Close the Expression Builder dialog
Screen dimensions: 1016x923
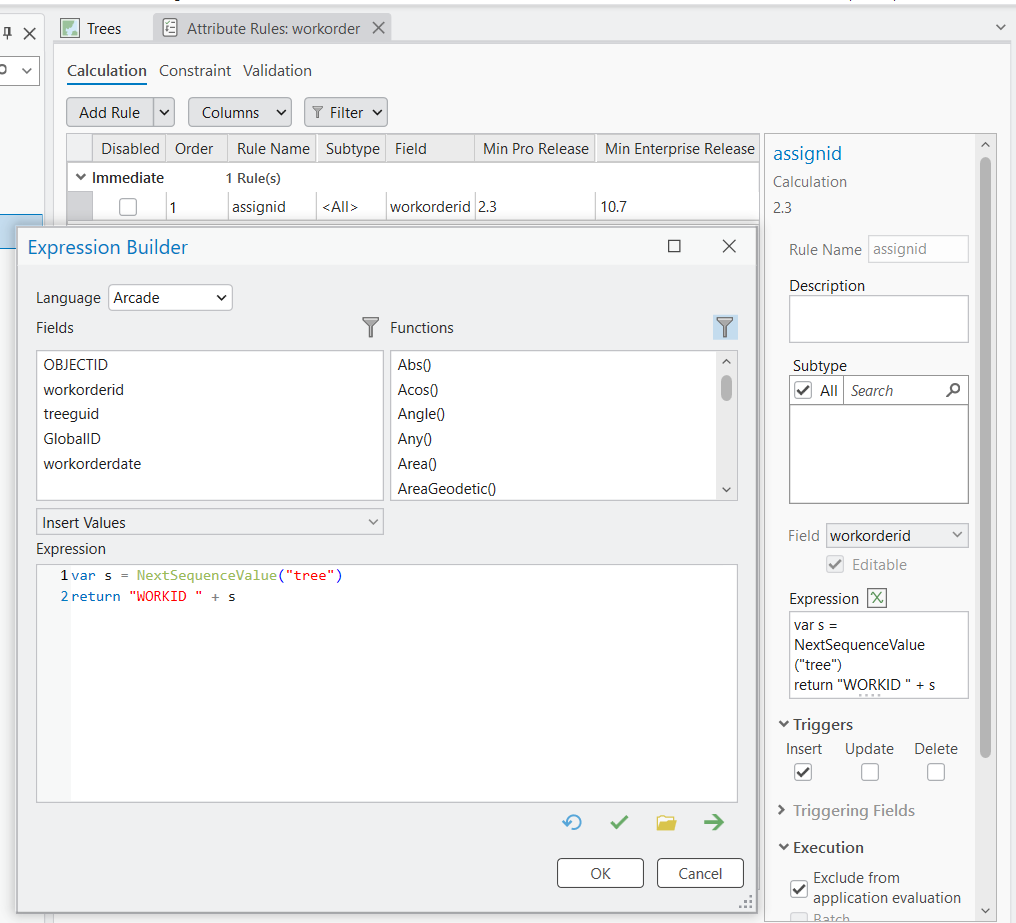729,246
